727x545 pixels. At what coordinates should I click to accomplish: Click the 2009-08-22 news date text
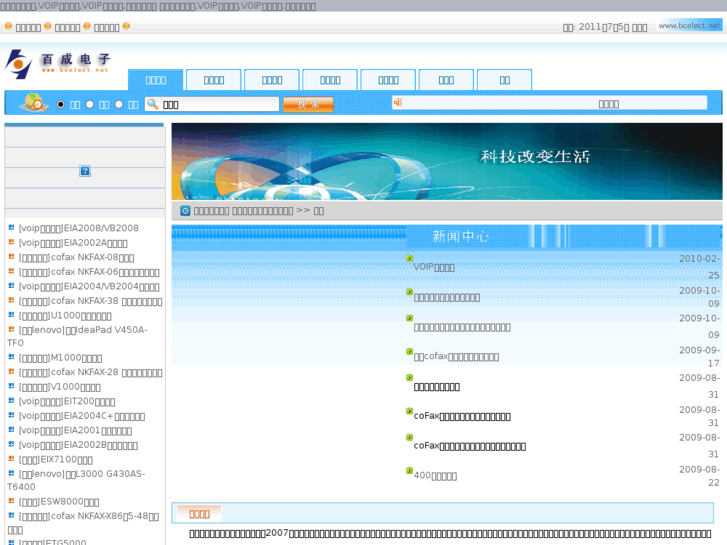tap(699, 475)
